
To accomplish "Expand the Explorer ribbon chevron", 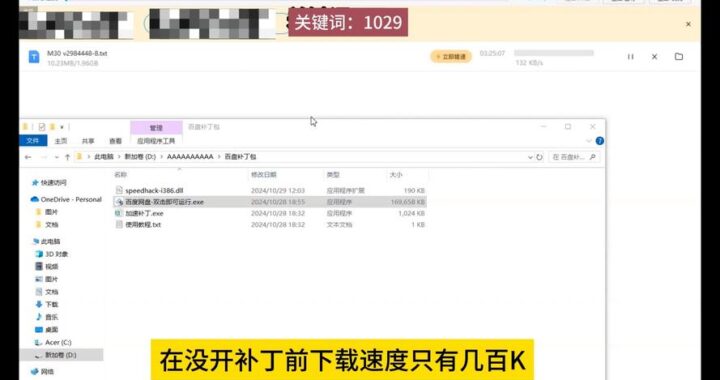I will 589,141.
